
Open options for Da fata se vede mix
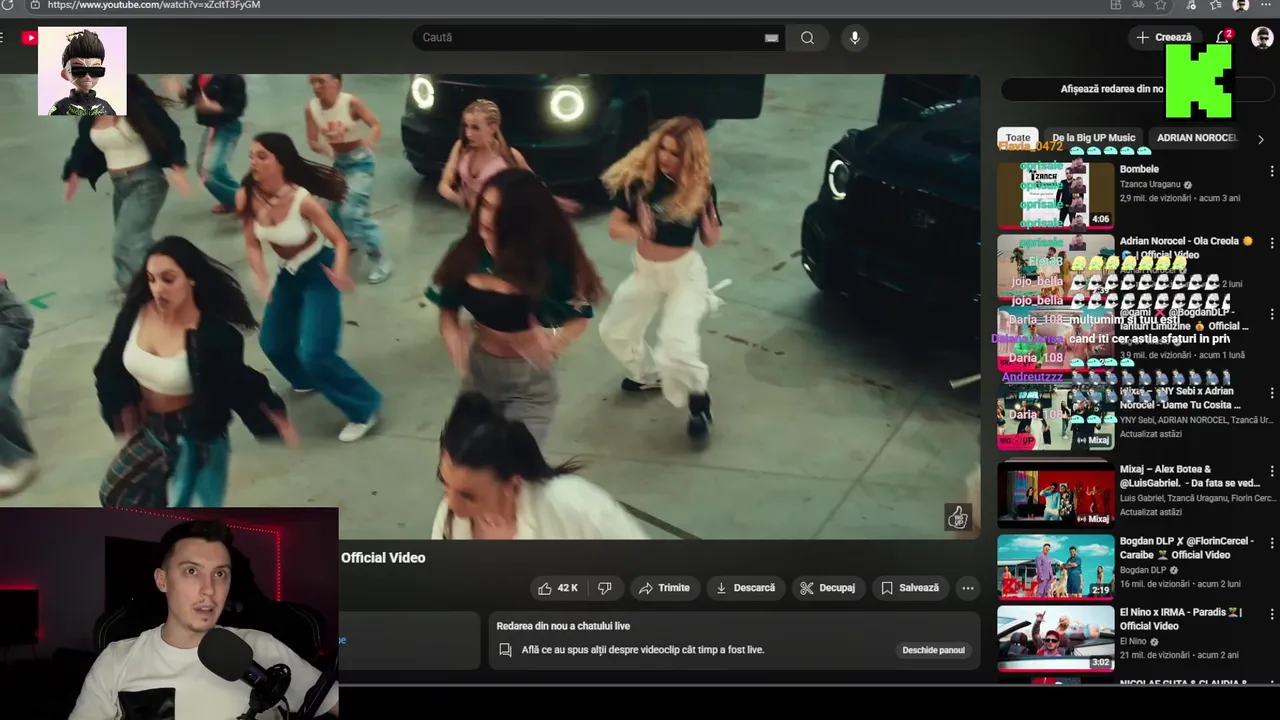click(x=1271, y=471)
